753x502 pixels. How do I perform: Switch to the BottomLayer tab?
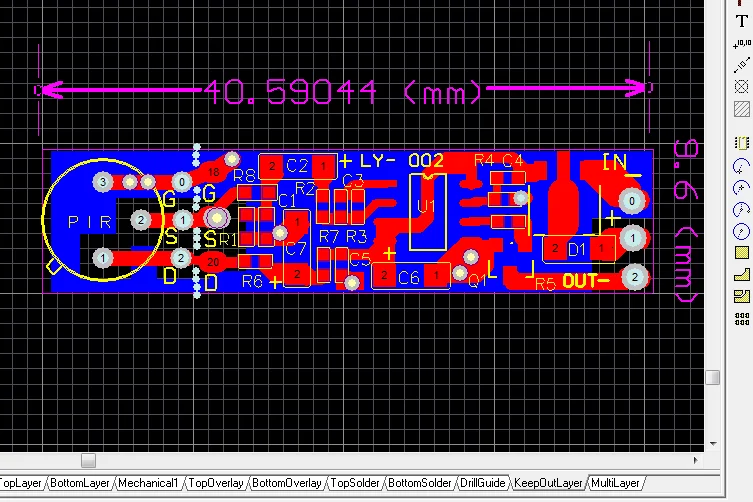point(81,483)
